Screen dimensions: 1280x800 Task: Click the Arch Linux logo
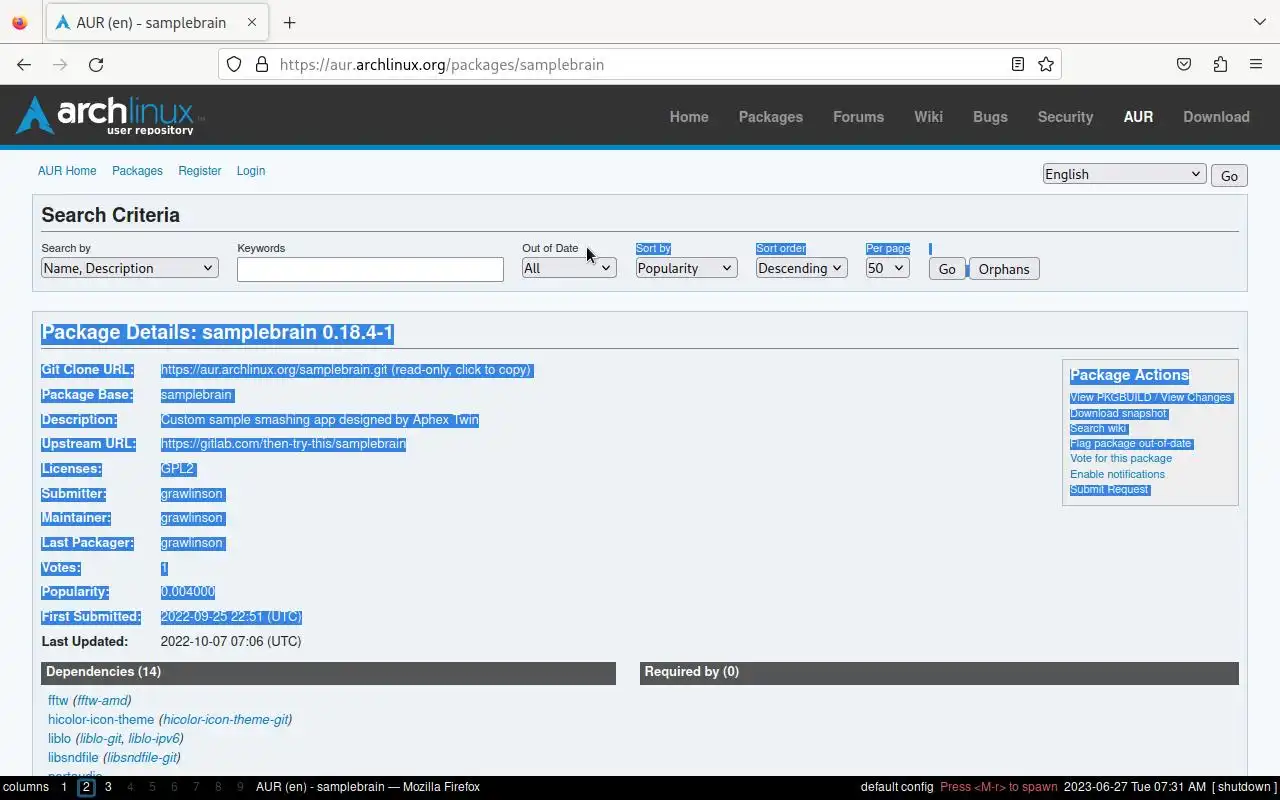tap(107, 115)
